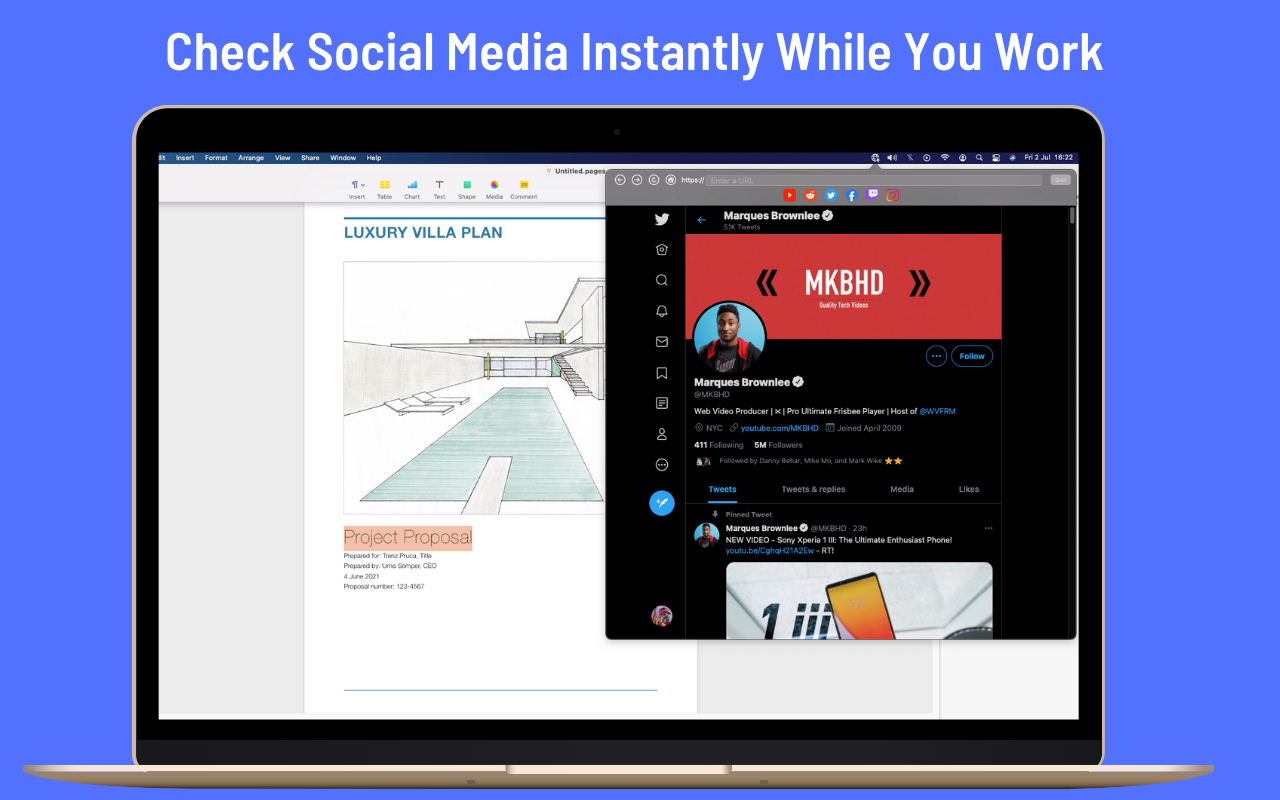Click the blue compose Tweet button
The image size is (1280, 800).
click(x=662, y=503)
